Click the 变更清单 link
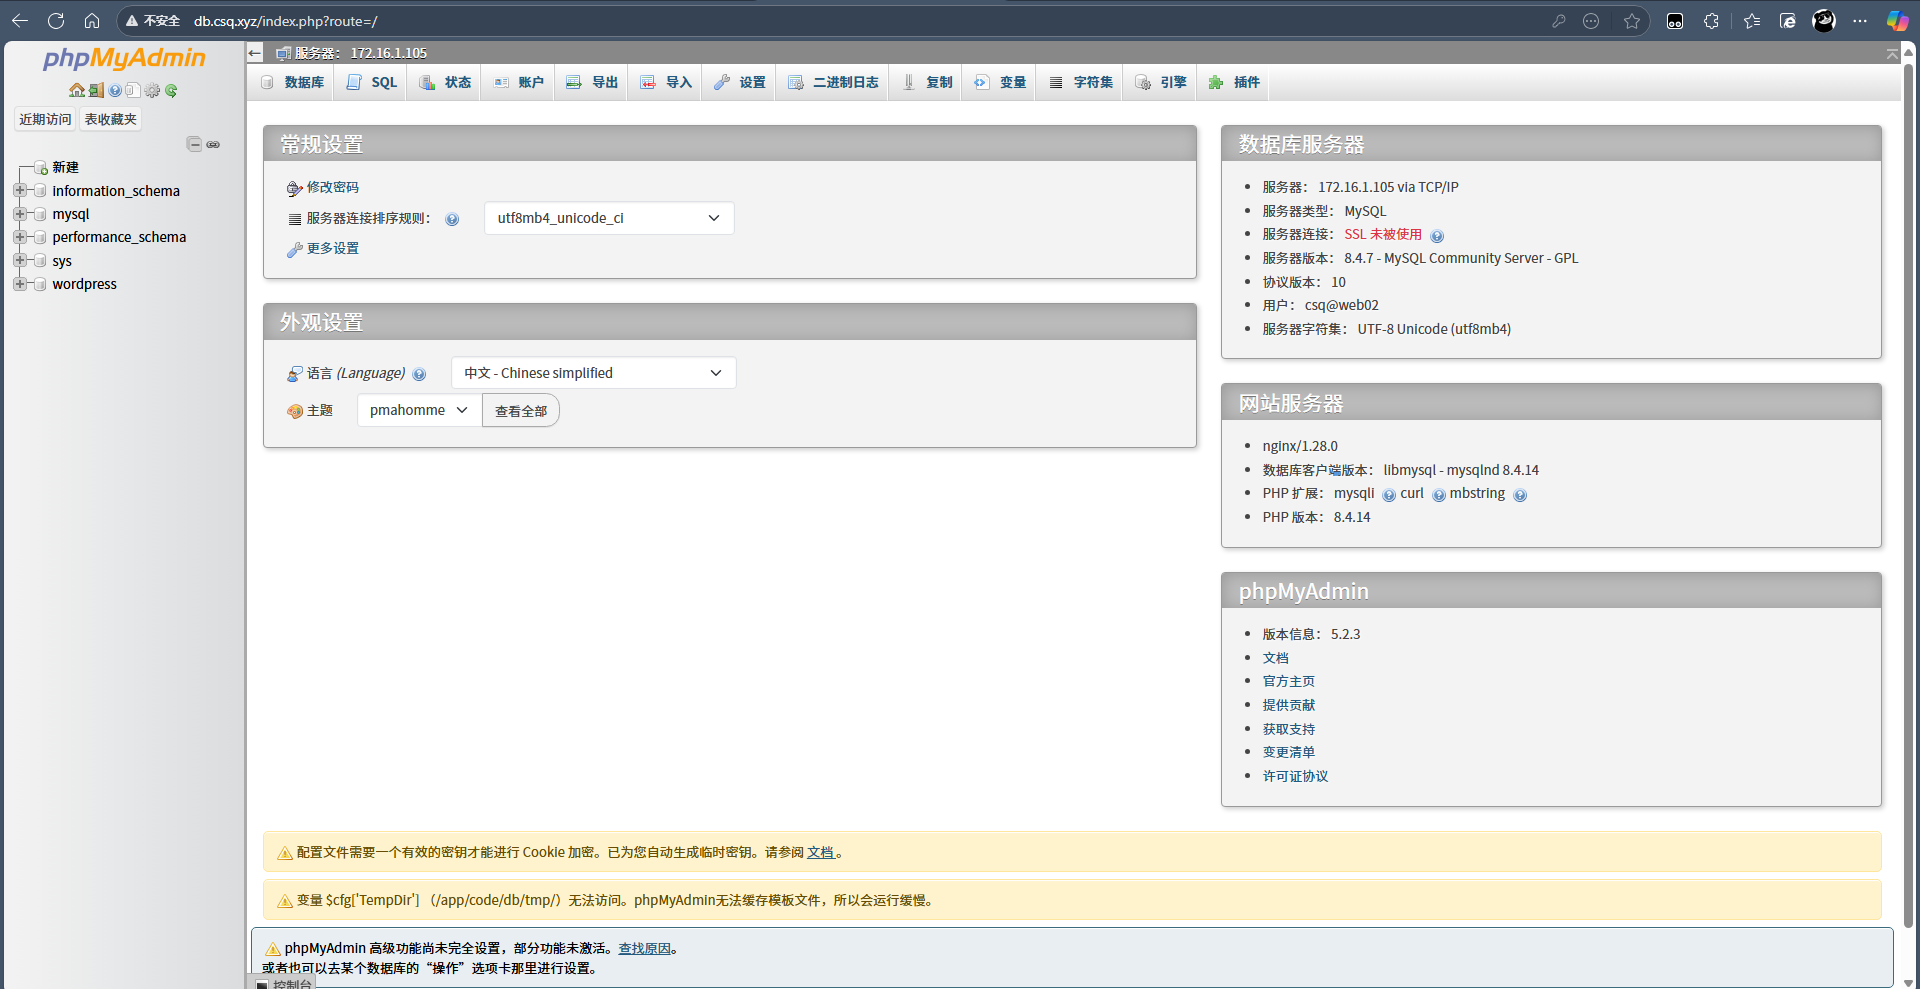 1288,752
